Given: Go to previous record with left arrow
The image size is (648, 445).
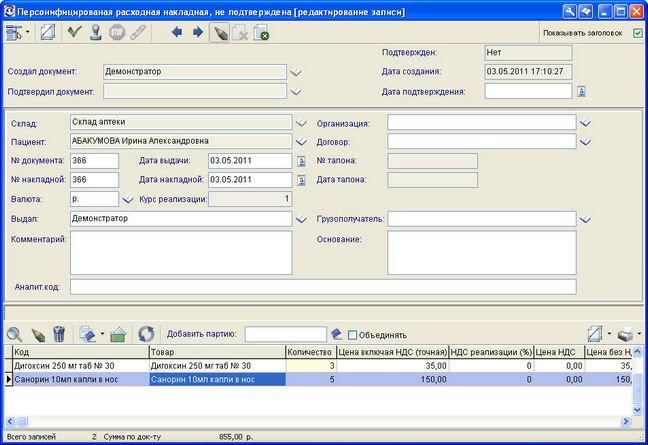Looking at the screenshot, I should 177,32.
